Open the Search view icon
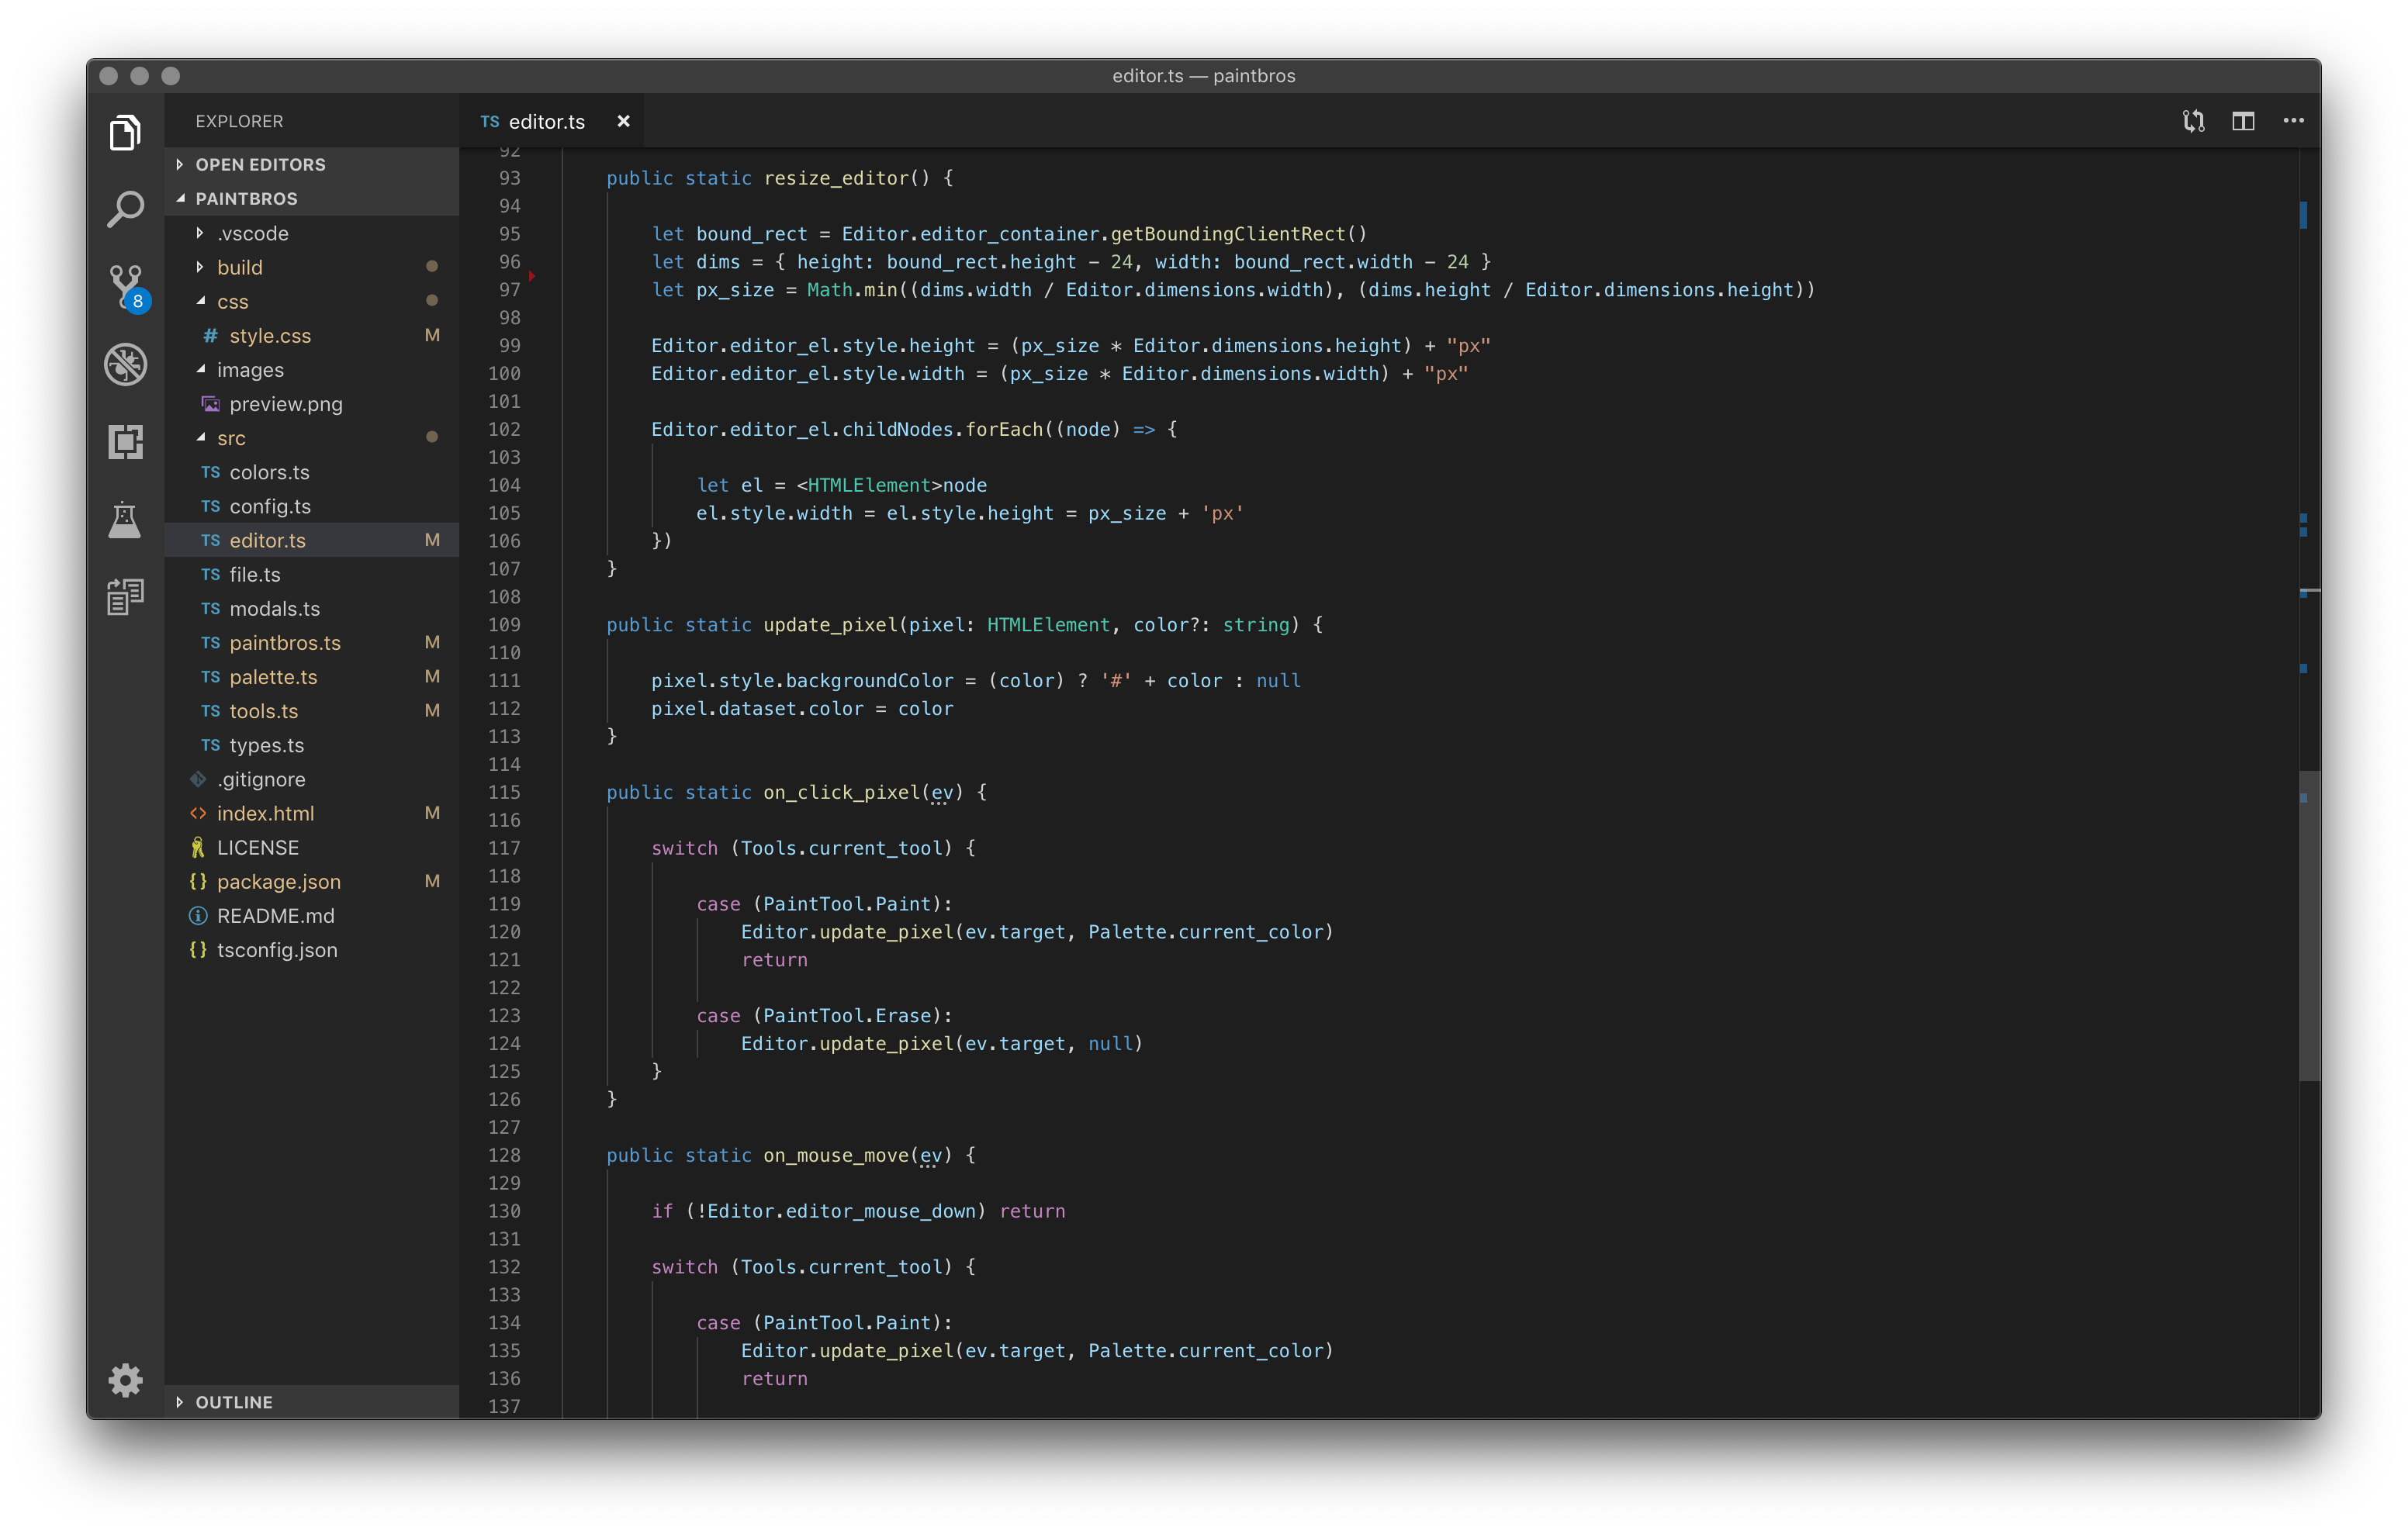The width and height of the screenshot is (2408, 1534). coord(125,209)
